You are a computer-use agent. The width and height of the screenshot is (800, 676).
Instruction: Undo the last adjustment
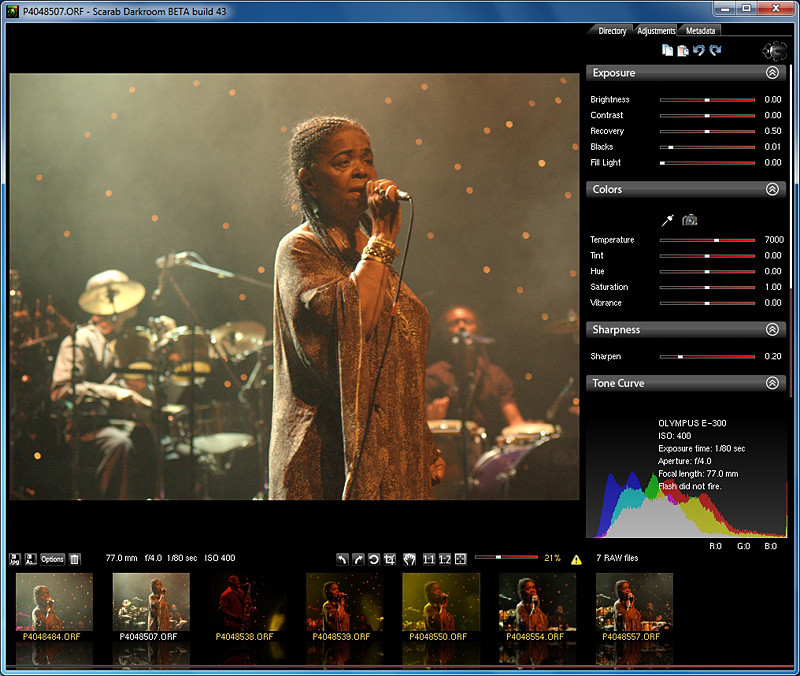pos(699,50)
